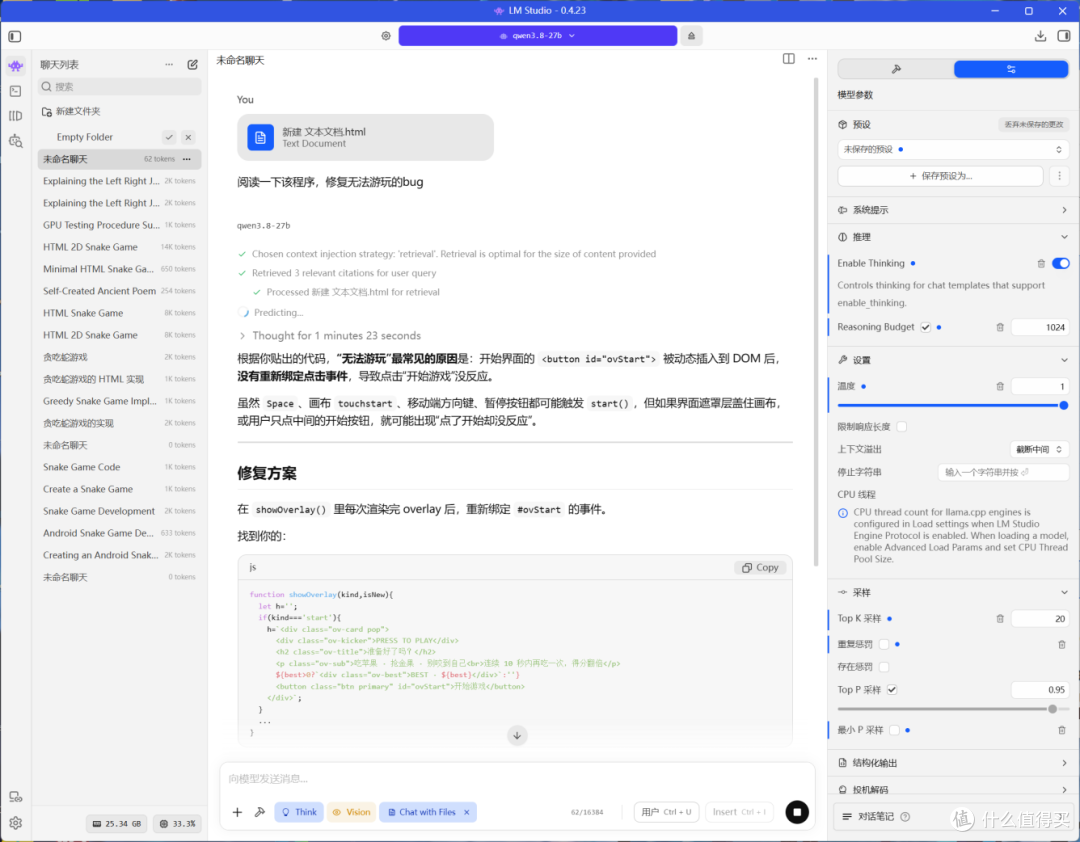
Task: Reset temperature with trash icon
Action: [x=1000, y=387]
